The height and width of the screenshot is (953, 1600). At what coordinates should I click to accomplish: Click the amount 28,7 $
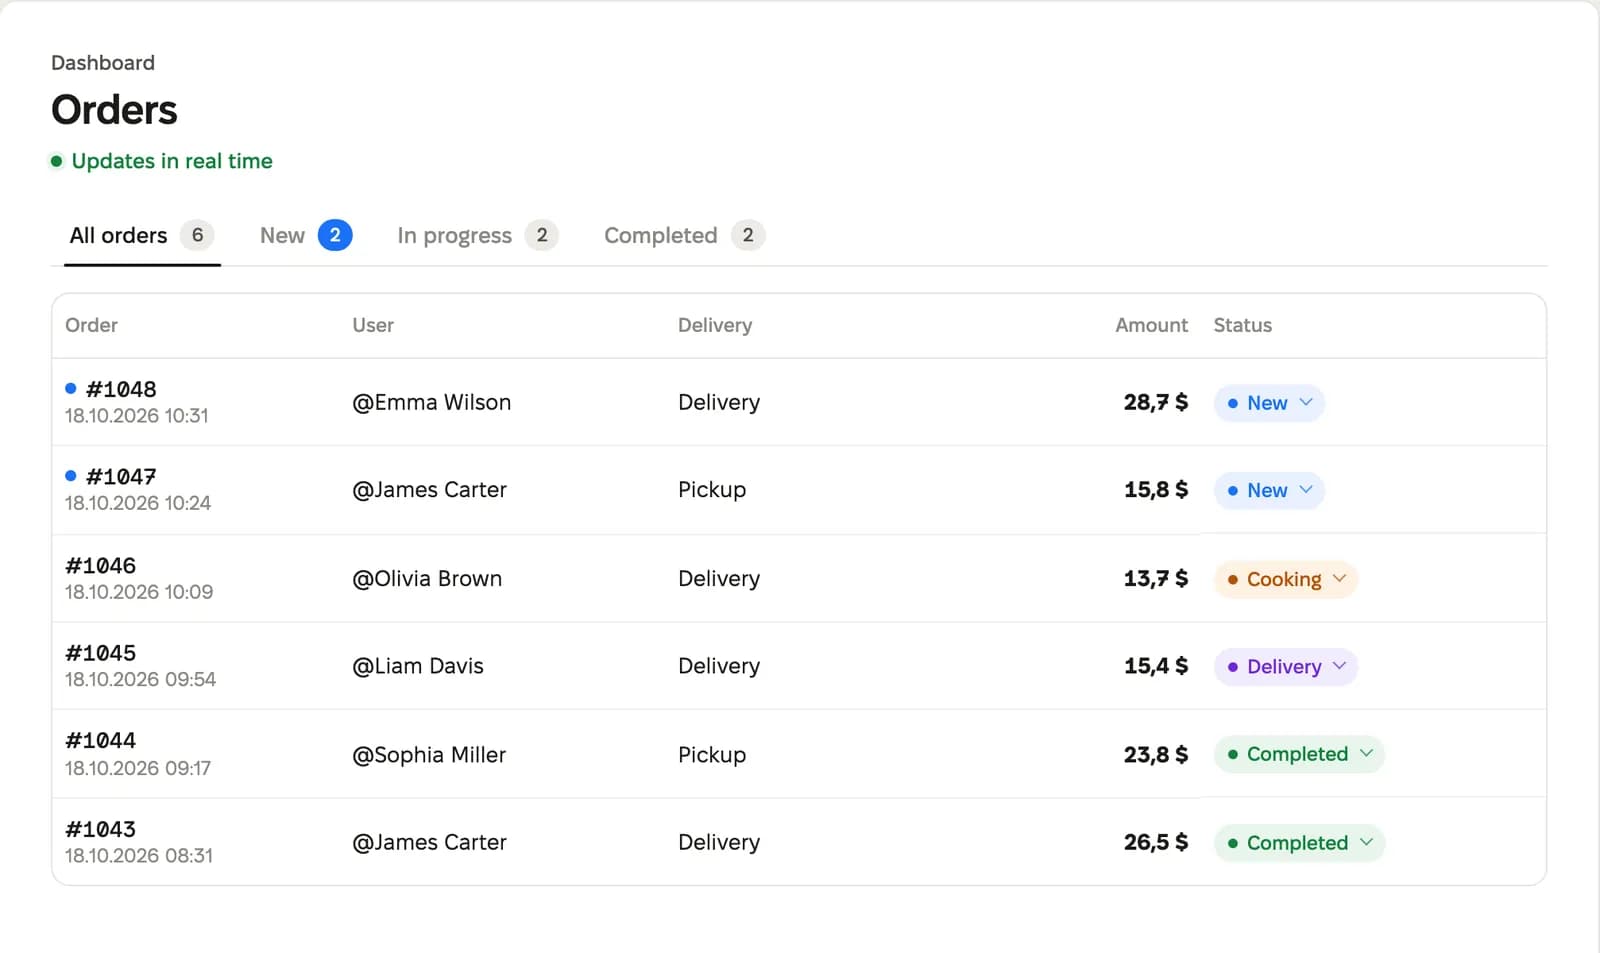click(1156, 403)
